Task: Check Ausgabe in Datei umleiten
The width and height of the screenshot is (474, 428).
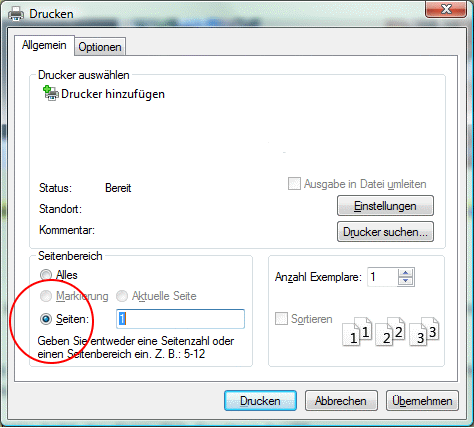Action: pyautogui.click(x=294, y=184)
